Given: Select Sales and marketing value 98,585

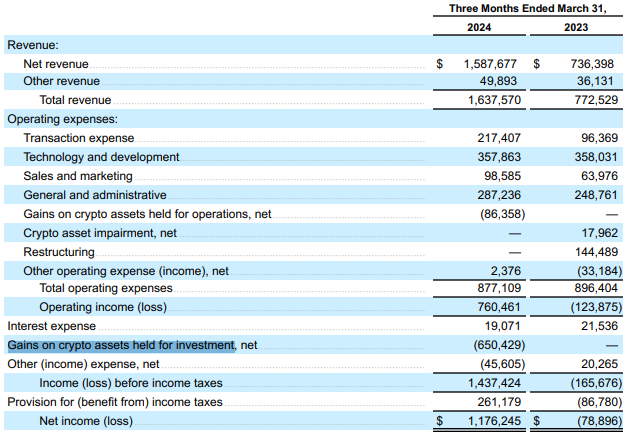Looking at the screenshot, I should click(499, 176).
